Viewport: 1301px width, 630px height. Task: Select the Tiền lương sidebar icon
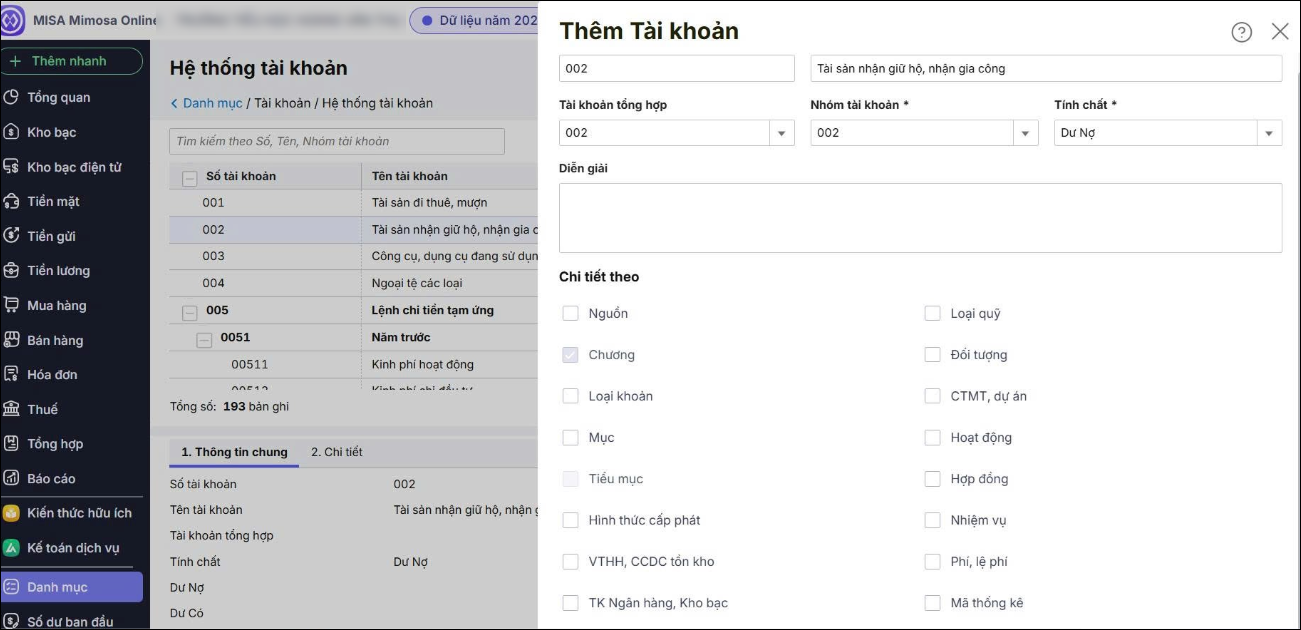click(12, 271)
